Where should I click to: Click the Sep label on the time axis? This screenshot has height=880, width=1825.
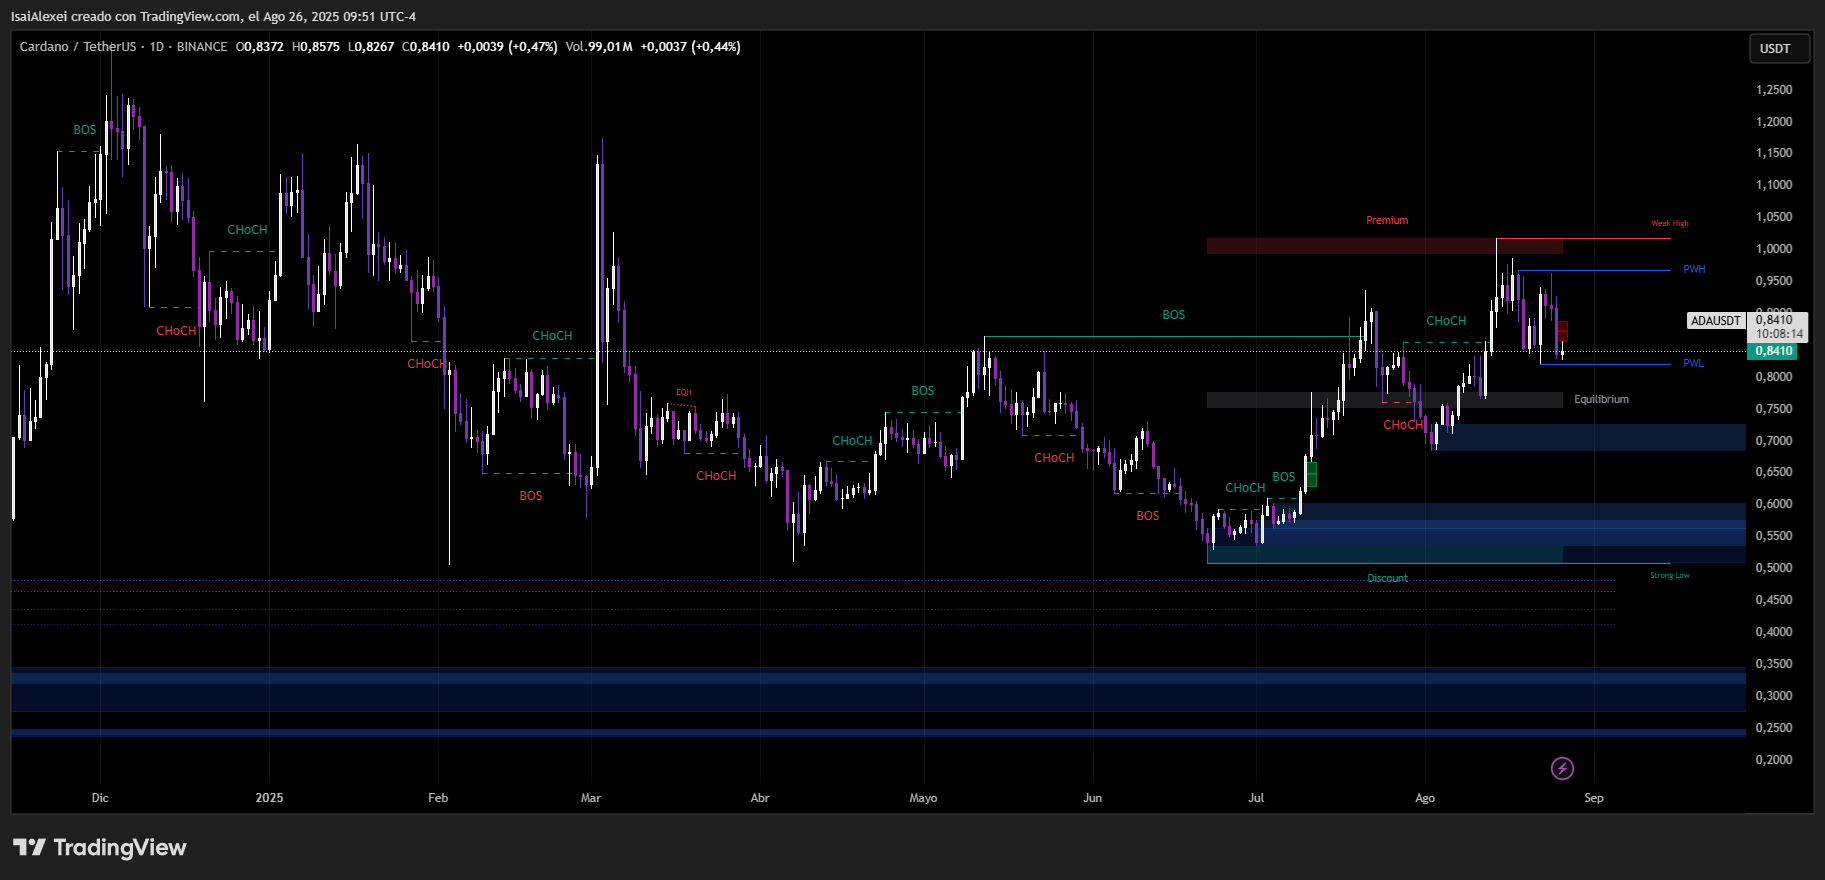click(x=1593, y=798)
